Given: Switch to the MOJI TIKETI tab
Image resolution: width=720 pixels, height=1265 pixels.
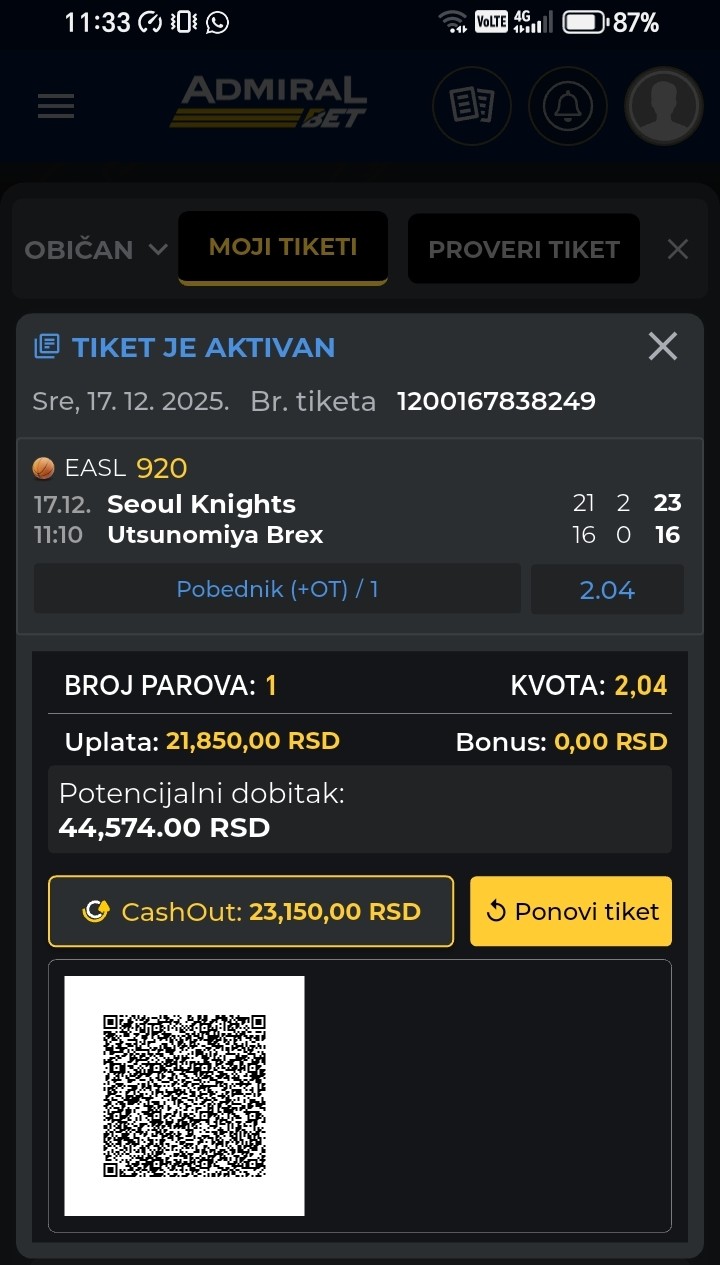Looking at the screenshot, I should pos(283,248).
